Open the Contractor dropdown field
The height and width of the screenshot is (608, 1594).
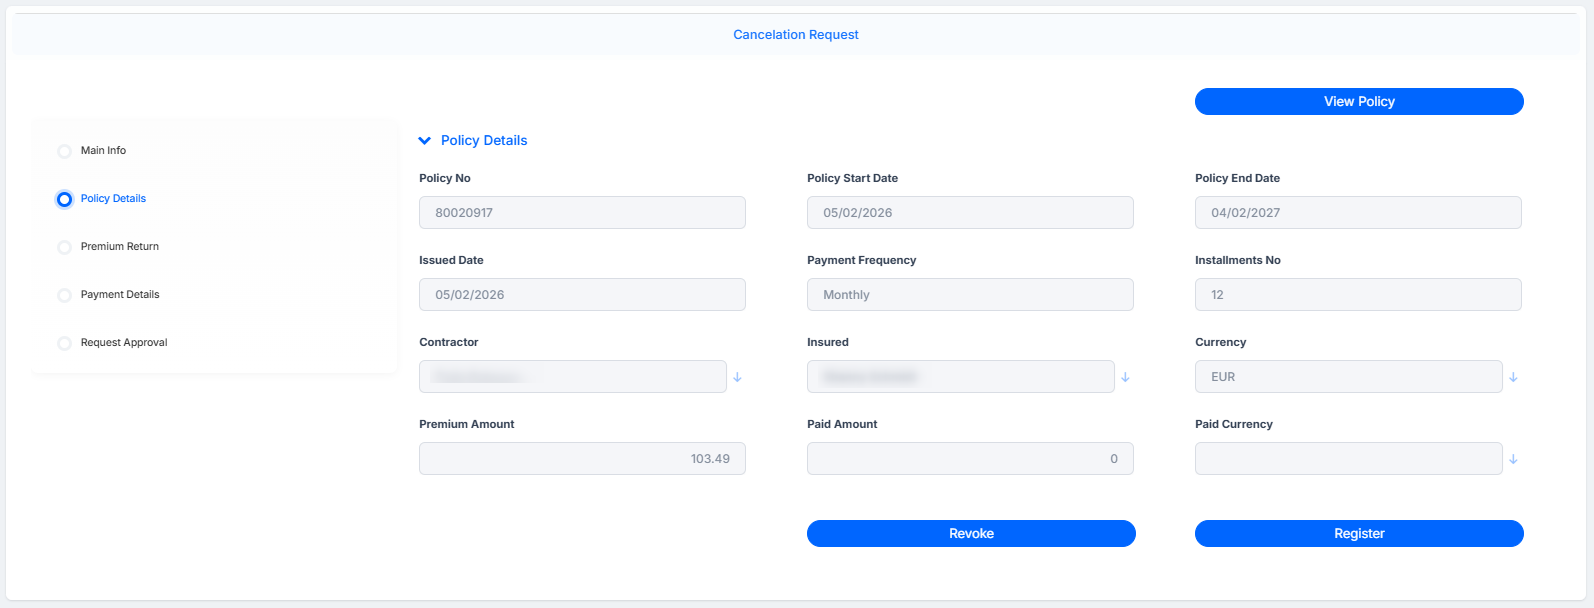click(x=572, y=377)
